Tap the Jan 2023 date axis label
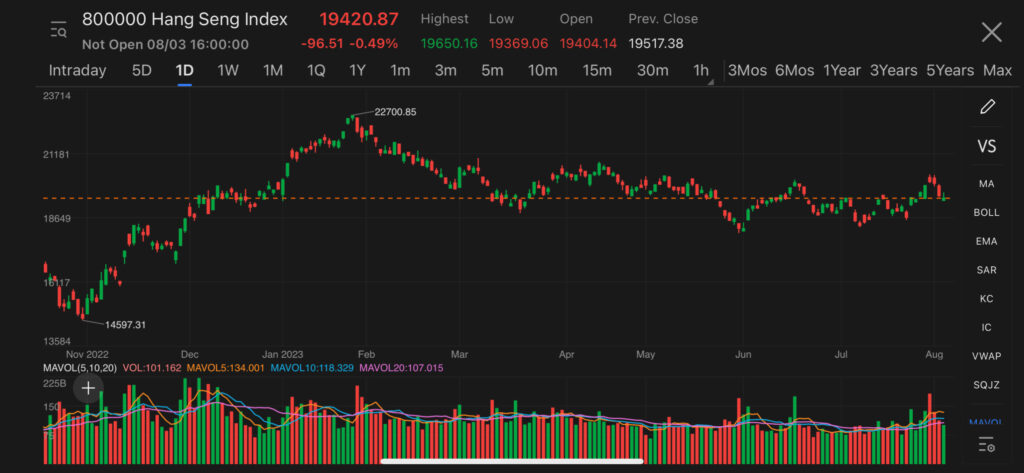 [285, 355]
